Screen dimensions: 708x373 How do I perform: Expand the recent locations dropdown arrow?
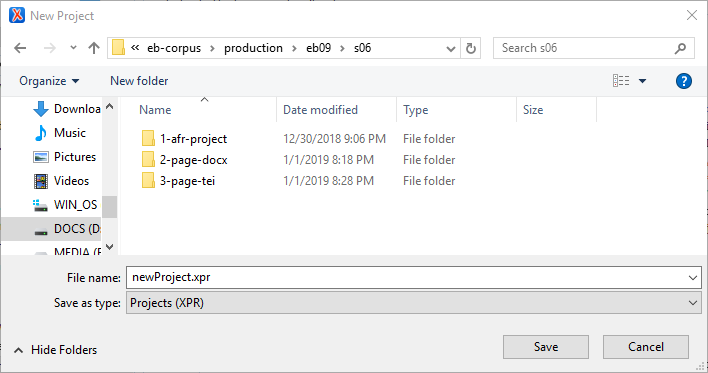click(x=73, y=47)
